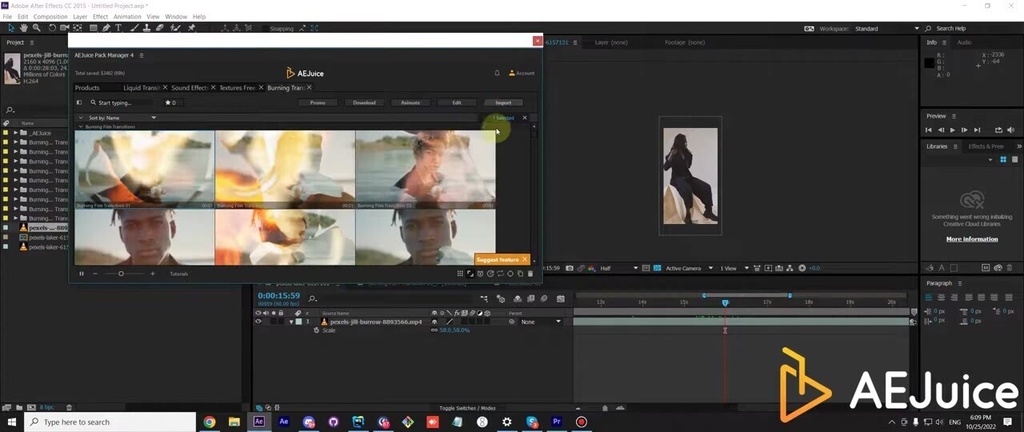Select the Brush tool
Viewport: 1024px width, 432px height.
click(x=135, y=28)
